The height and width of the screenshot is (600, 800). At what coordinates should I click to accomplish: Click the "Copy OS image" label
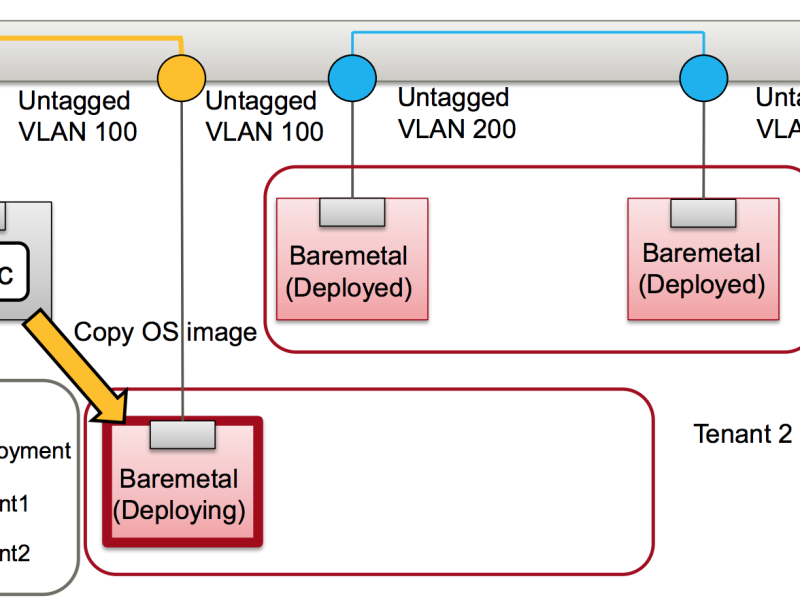(165, 333)
